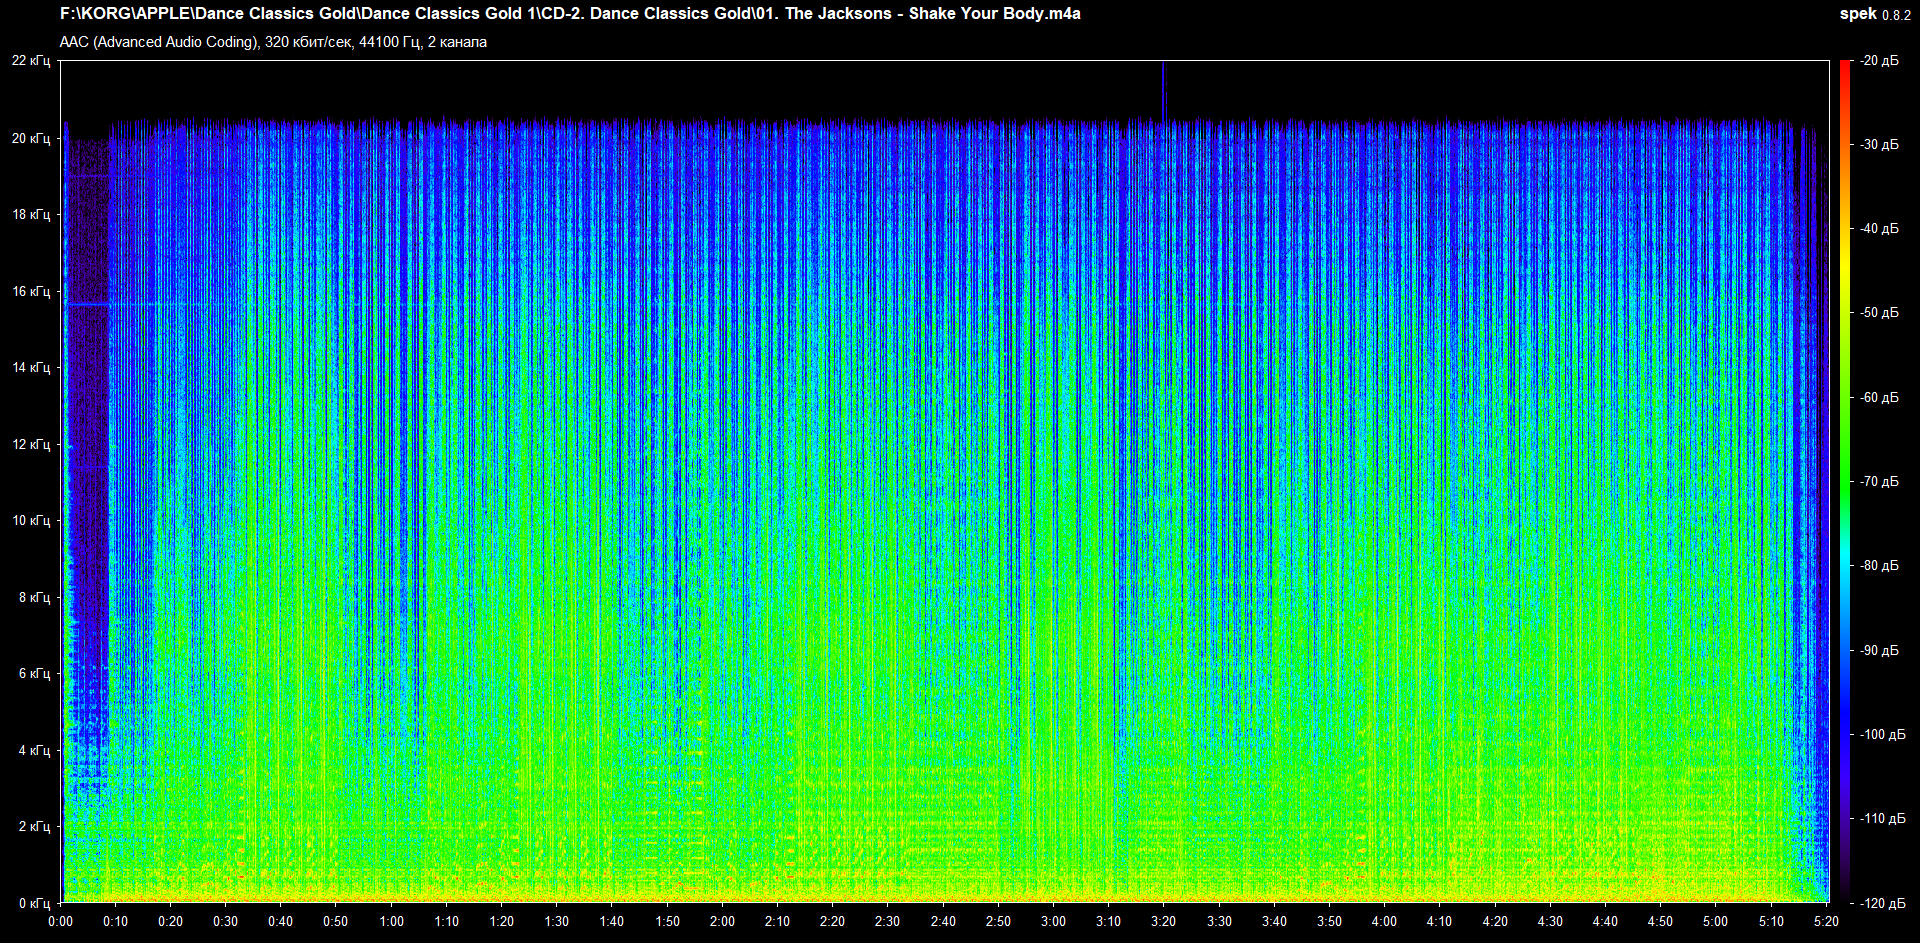Click the file path title text
Screen dimensions: 1920x943
570,14
